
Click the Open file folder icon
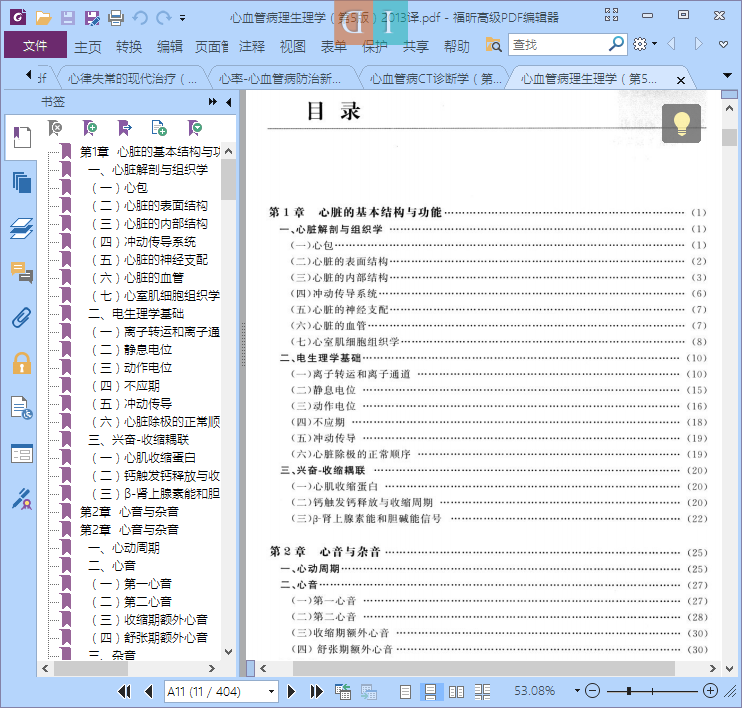click(43, 18)
